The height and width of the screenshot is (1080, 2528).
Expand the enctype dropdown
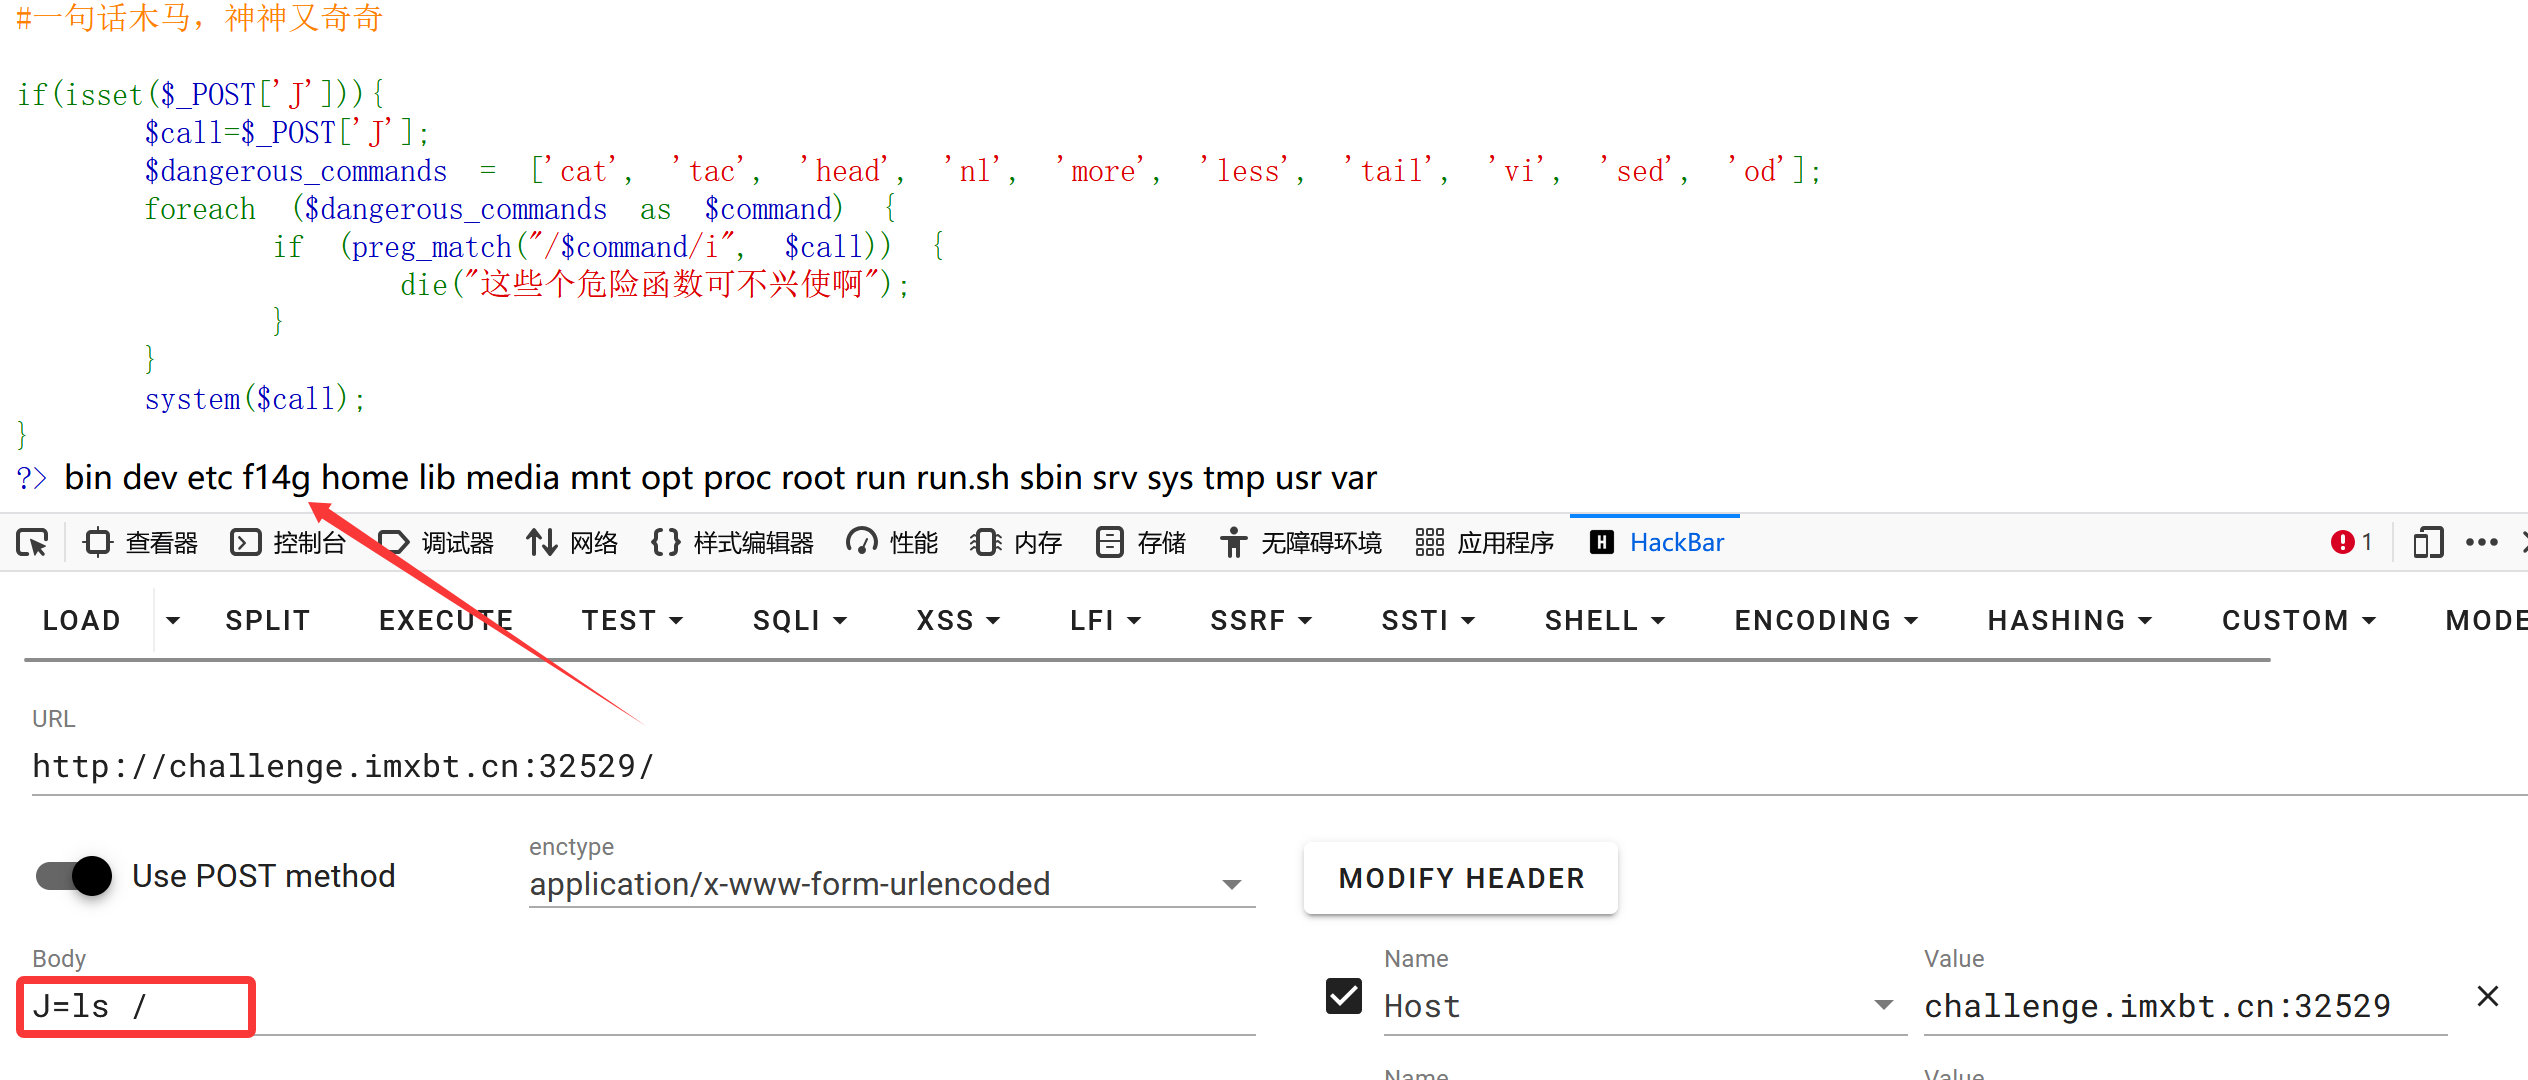click(x=1231, y=885)
